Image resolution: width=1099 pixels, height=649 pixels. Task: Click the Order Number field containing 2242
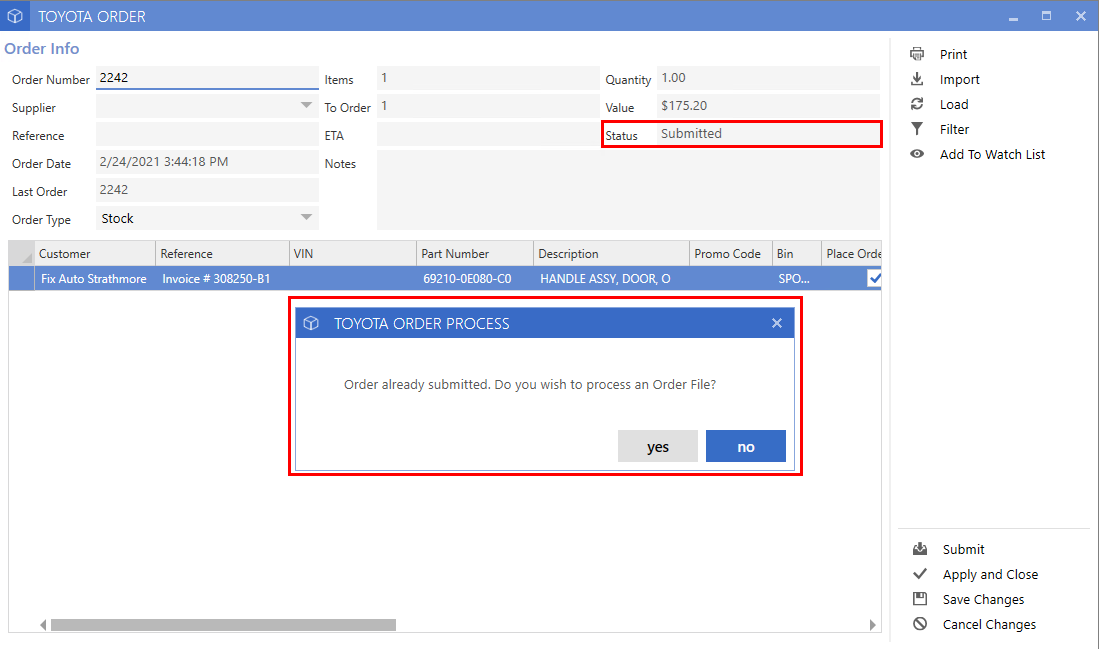tap(207, 78)
